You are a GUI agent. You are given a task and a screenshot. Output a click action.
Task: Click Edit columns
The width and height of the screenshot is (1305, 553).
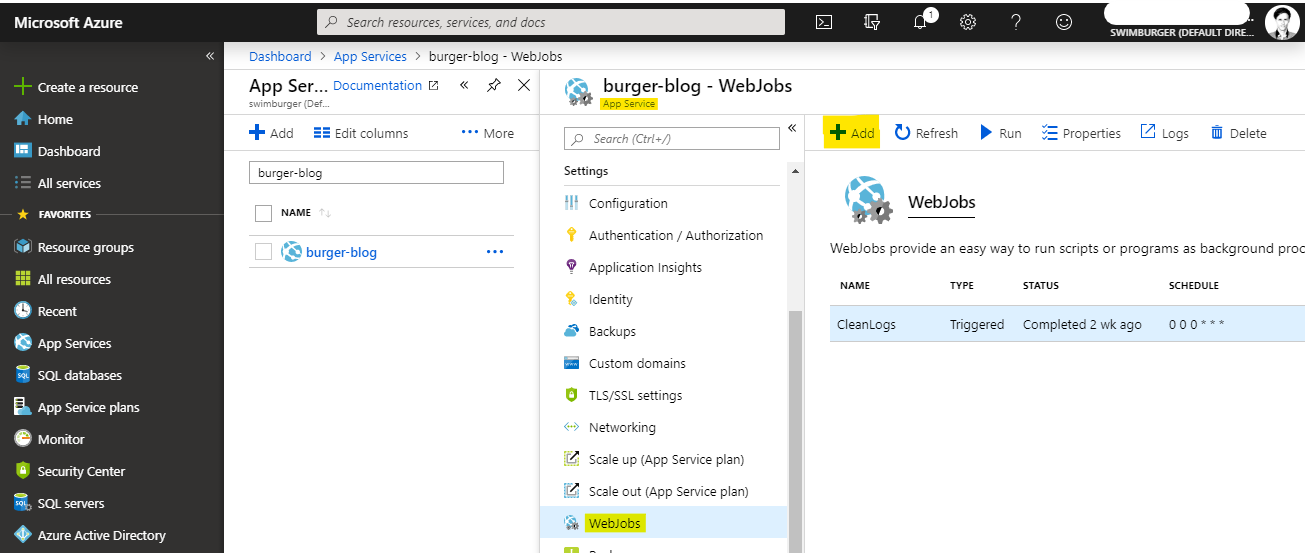click(x=361, y=133)
